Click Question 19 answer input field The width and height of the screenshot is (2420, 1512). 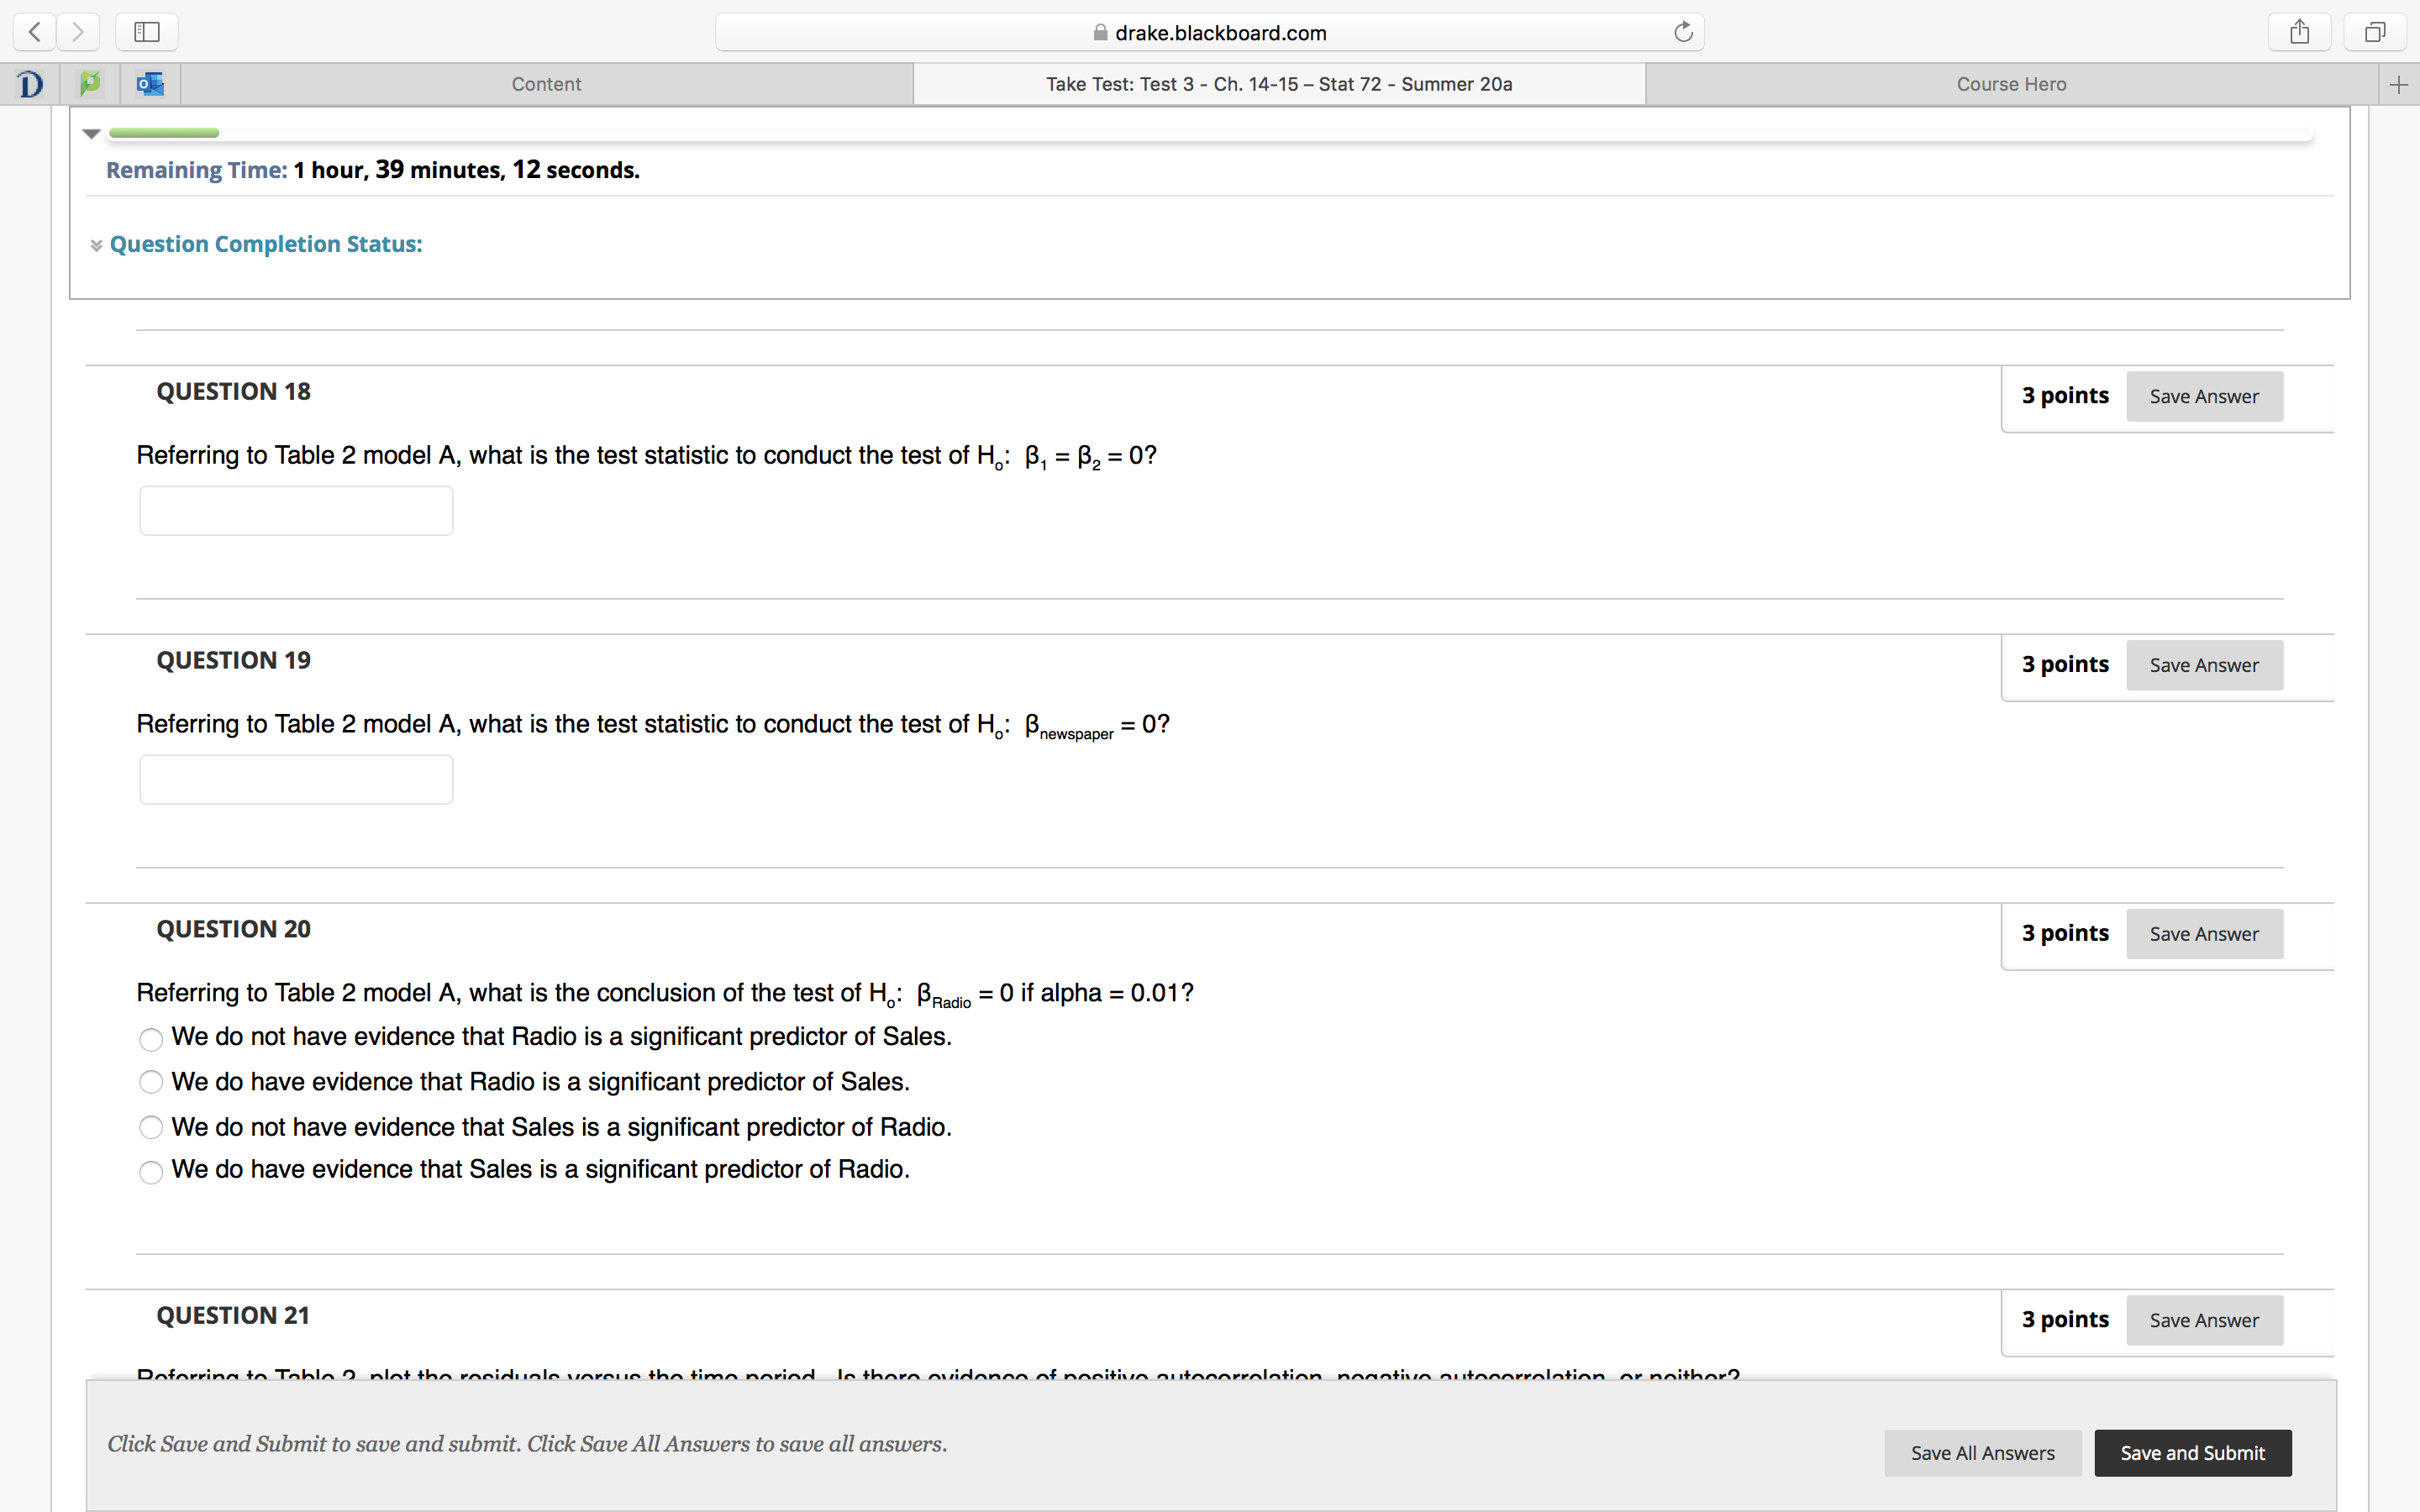(x=296, y=779)
